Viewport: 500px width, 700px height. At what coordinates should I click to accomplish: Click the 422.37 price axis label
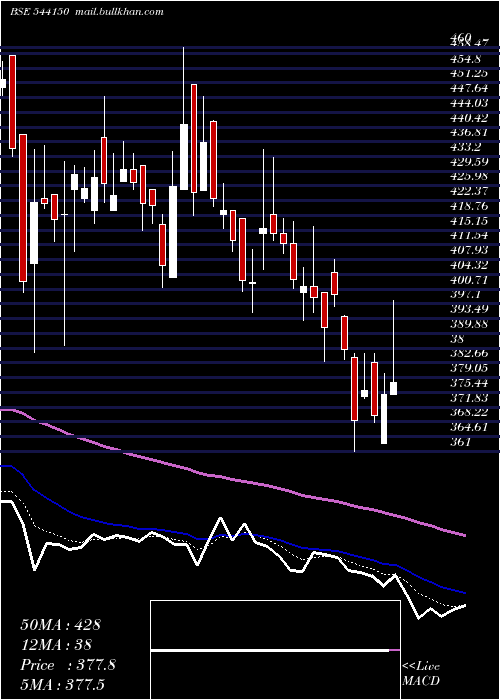(469, 191)
